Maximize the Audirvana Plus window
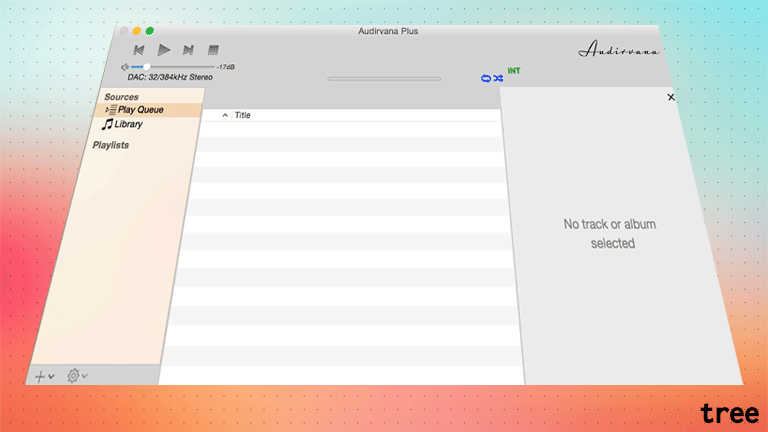768x432 pixels. (150, 31)
